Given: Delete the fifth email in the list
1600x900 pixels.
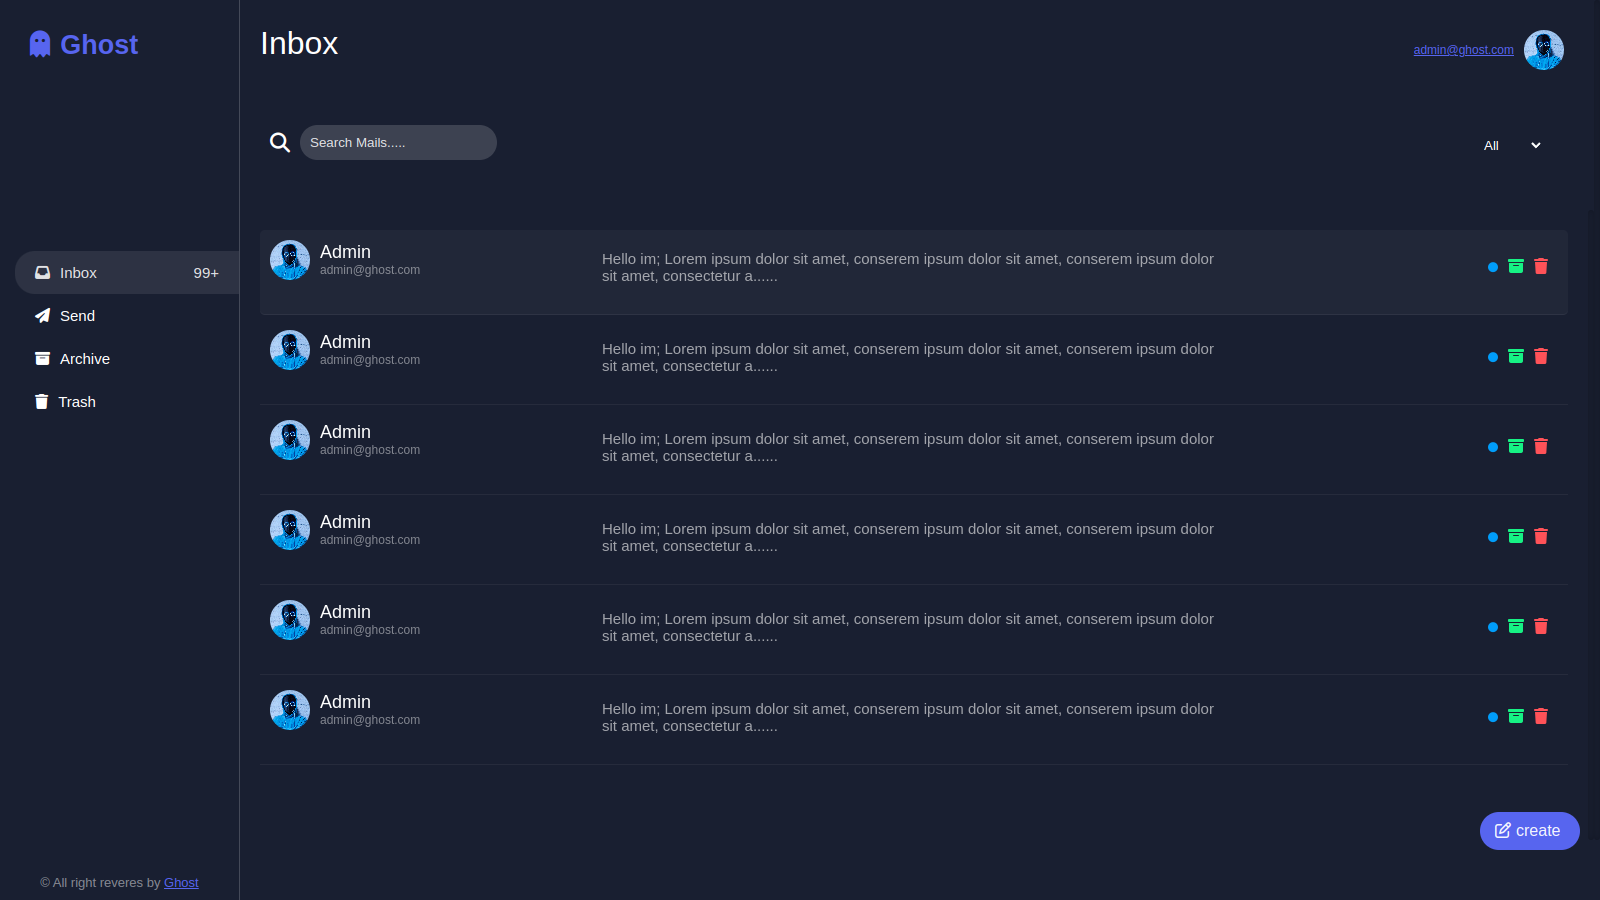Looking at the screenshot, I should click(x=1541, y=626).
